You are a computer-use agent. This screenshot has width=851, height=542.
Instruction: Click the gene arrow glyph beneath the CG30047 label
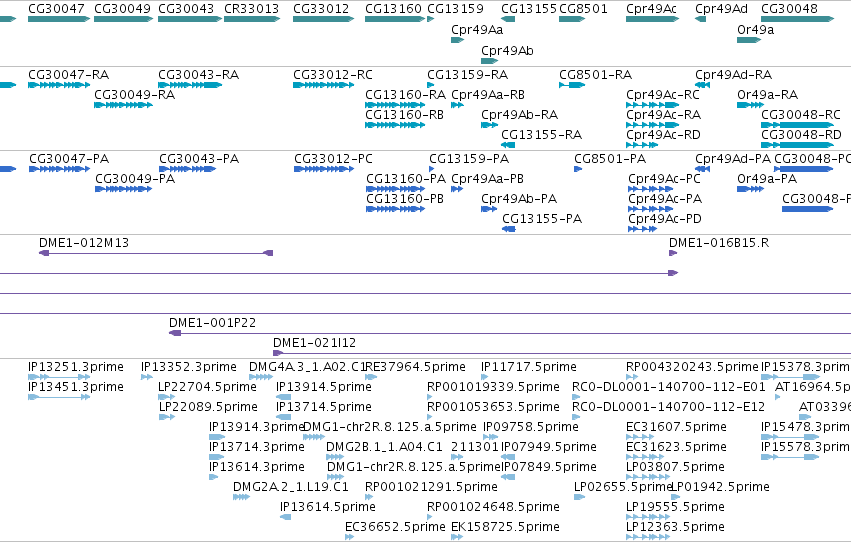[x=59, y=19]
